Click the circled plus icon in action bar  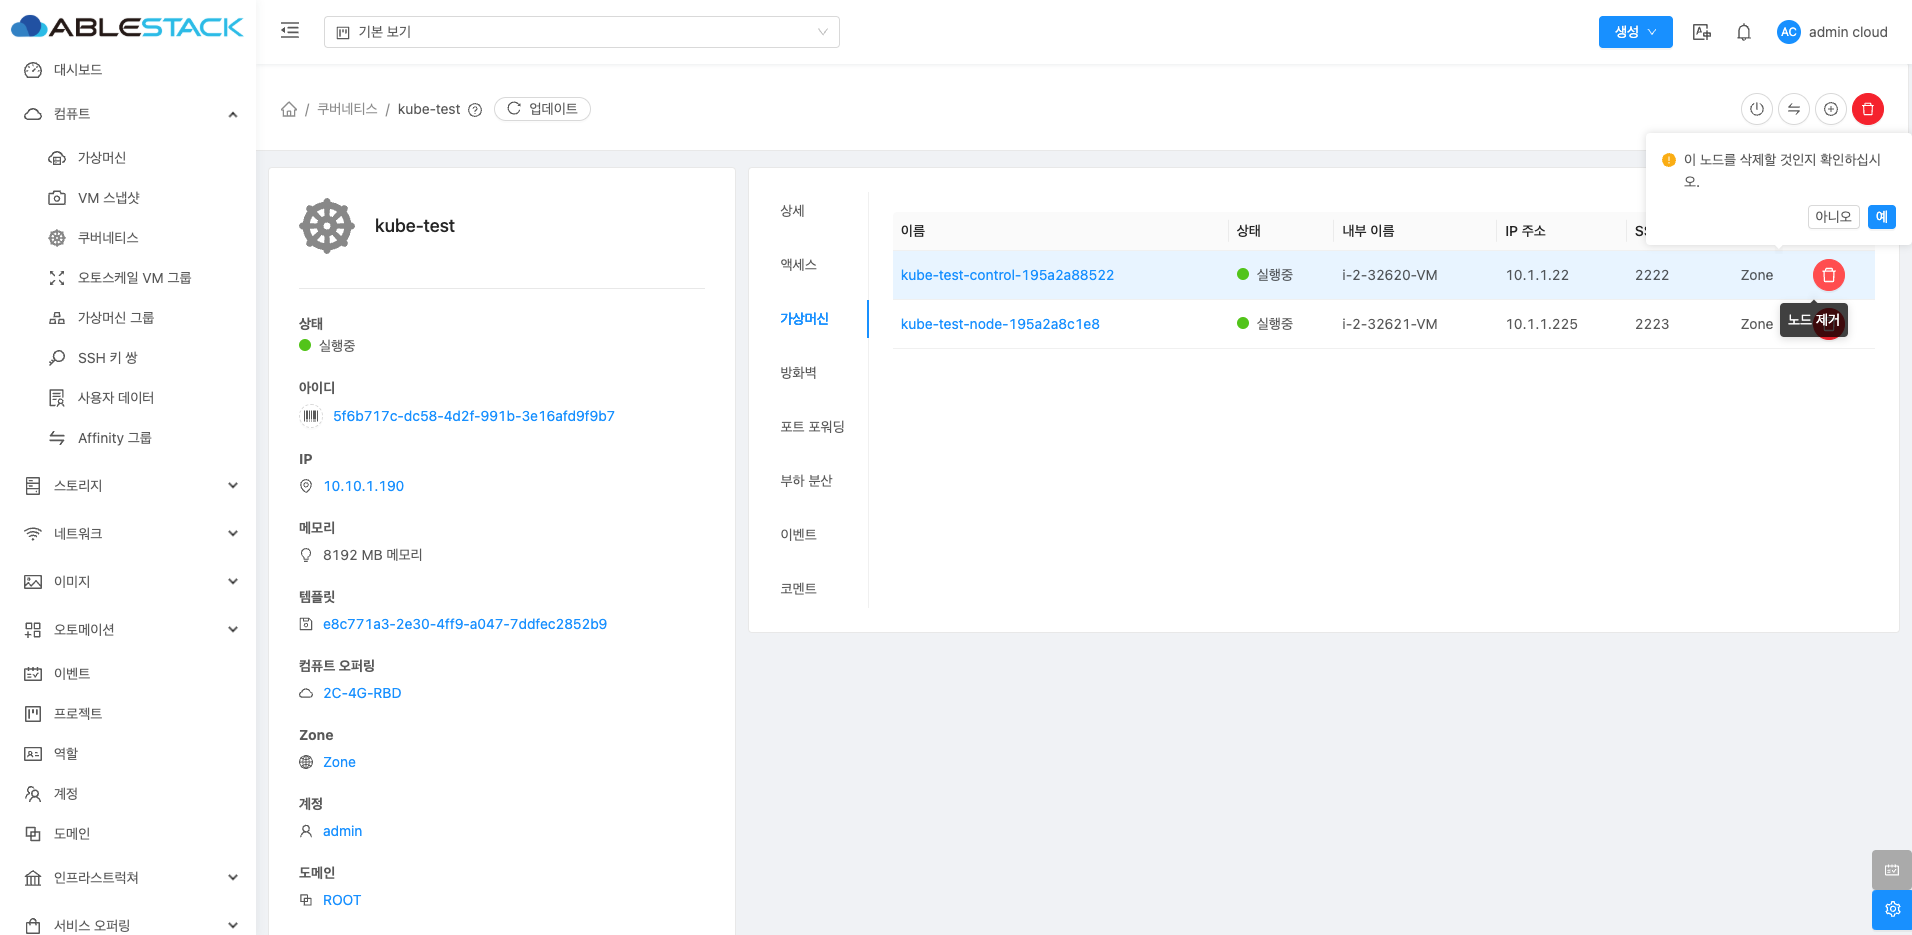(x=1831, y=109)
